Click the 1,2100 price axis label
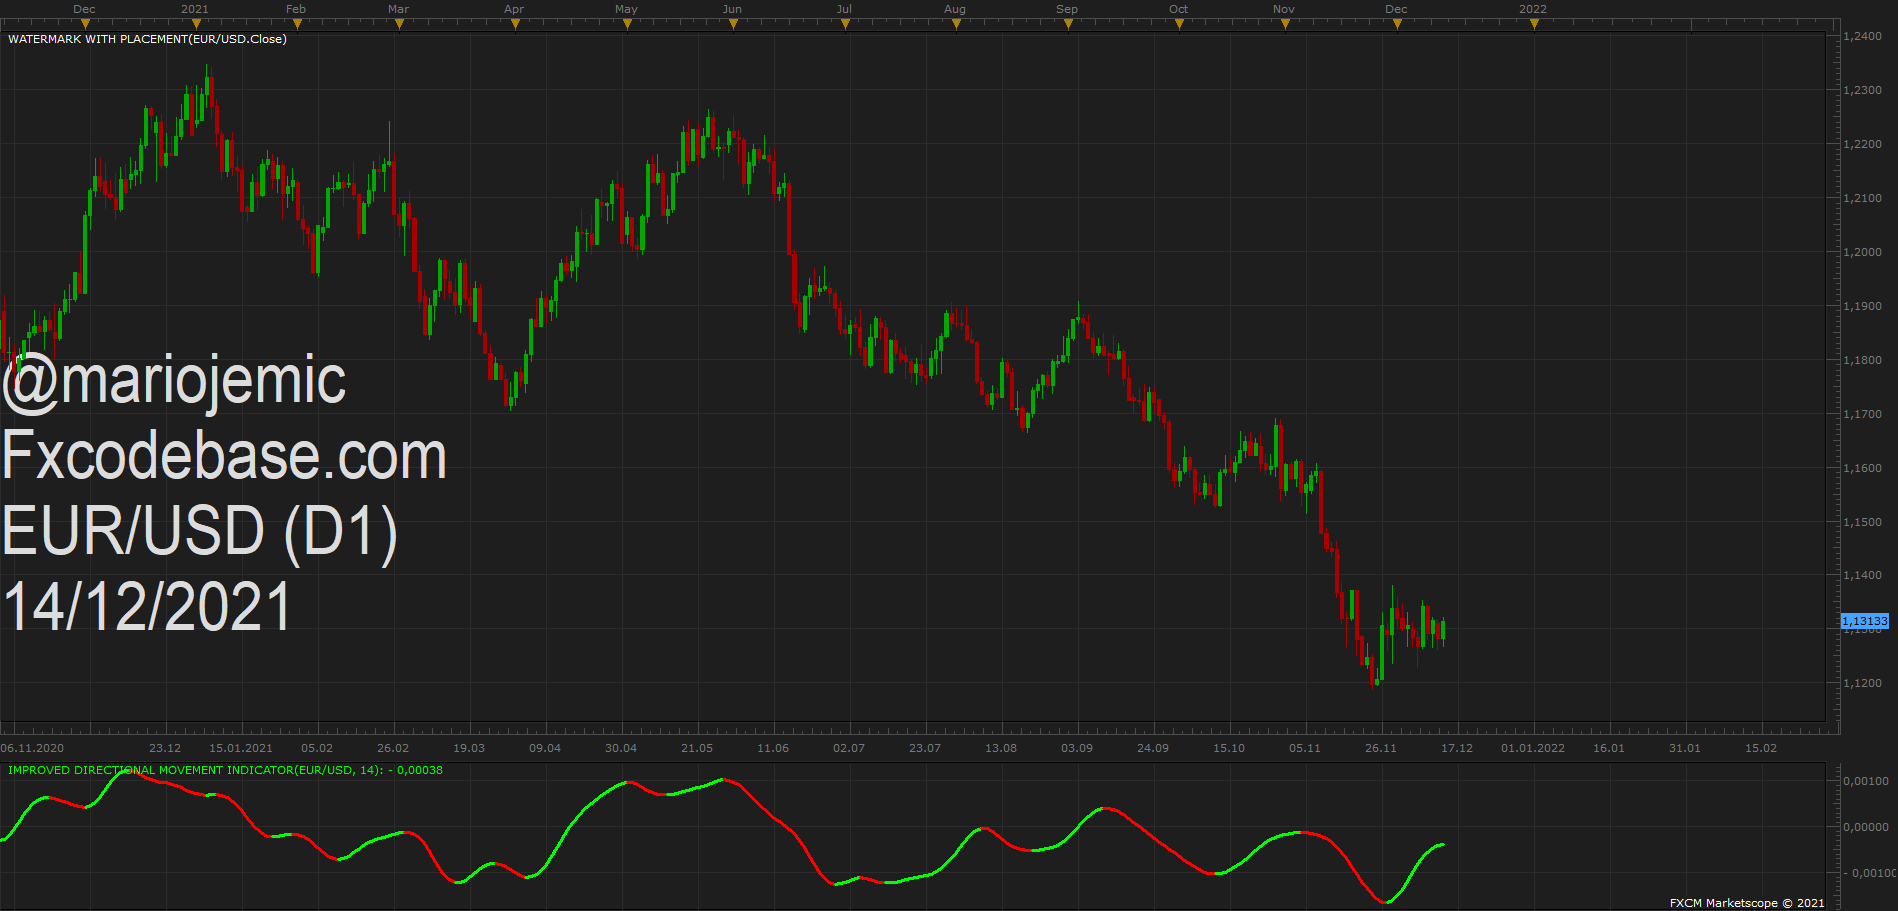Viewport: 1898px width, 911px height. (1862, 198)
